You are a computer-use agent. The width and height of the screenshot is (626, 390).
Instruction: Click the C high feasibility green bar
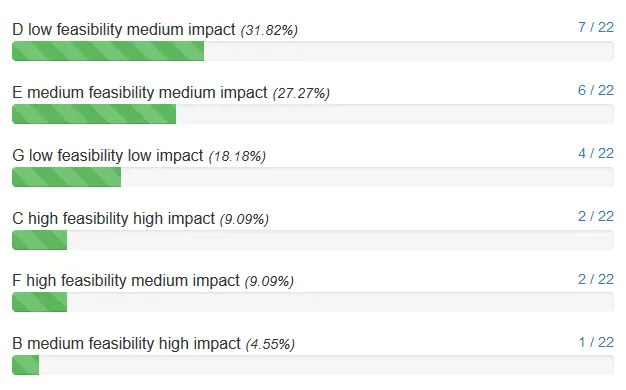tap(40, 240)
